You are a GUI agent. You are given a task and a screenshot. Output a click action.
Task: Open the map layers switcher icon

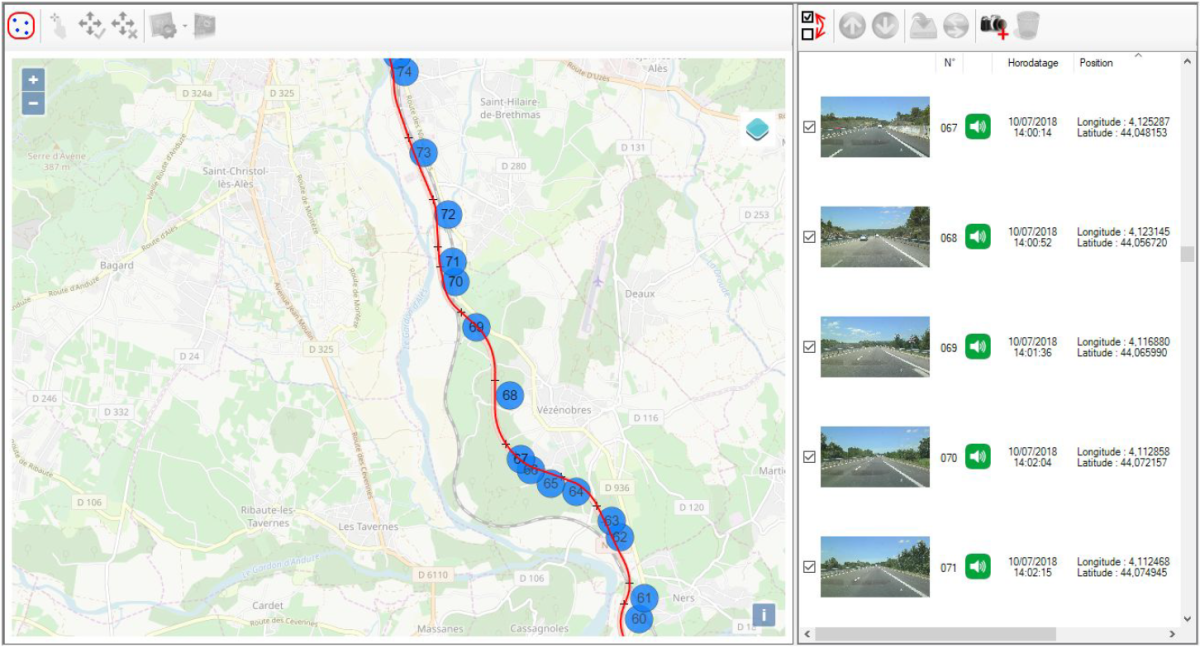tap(759, 130)
